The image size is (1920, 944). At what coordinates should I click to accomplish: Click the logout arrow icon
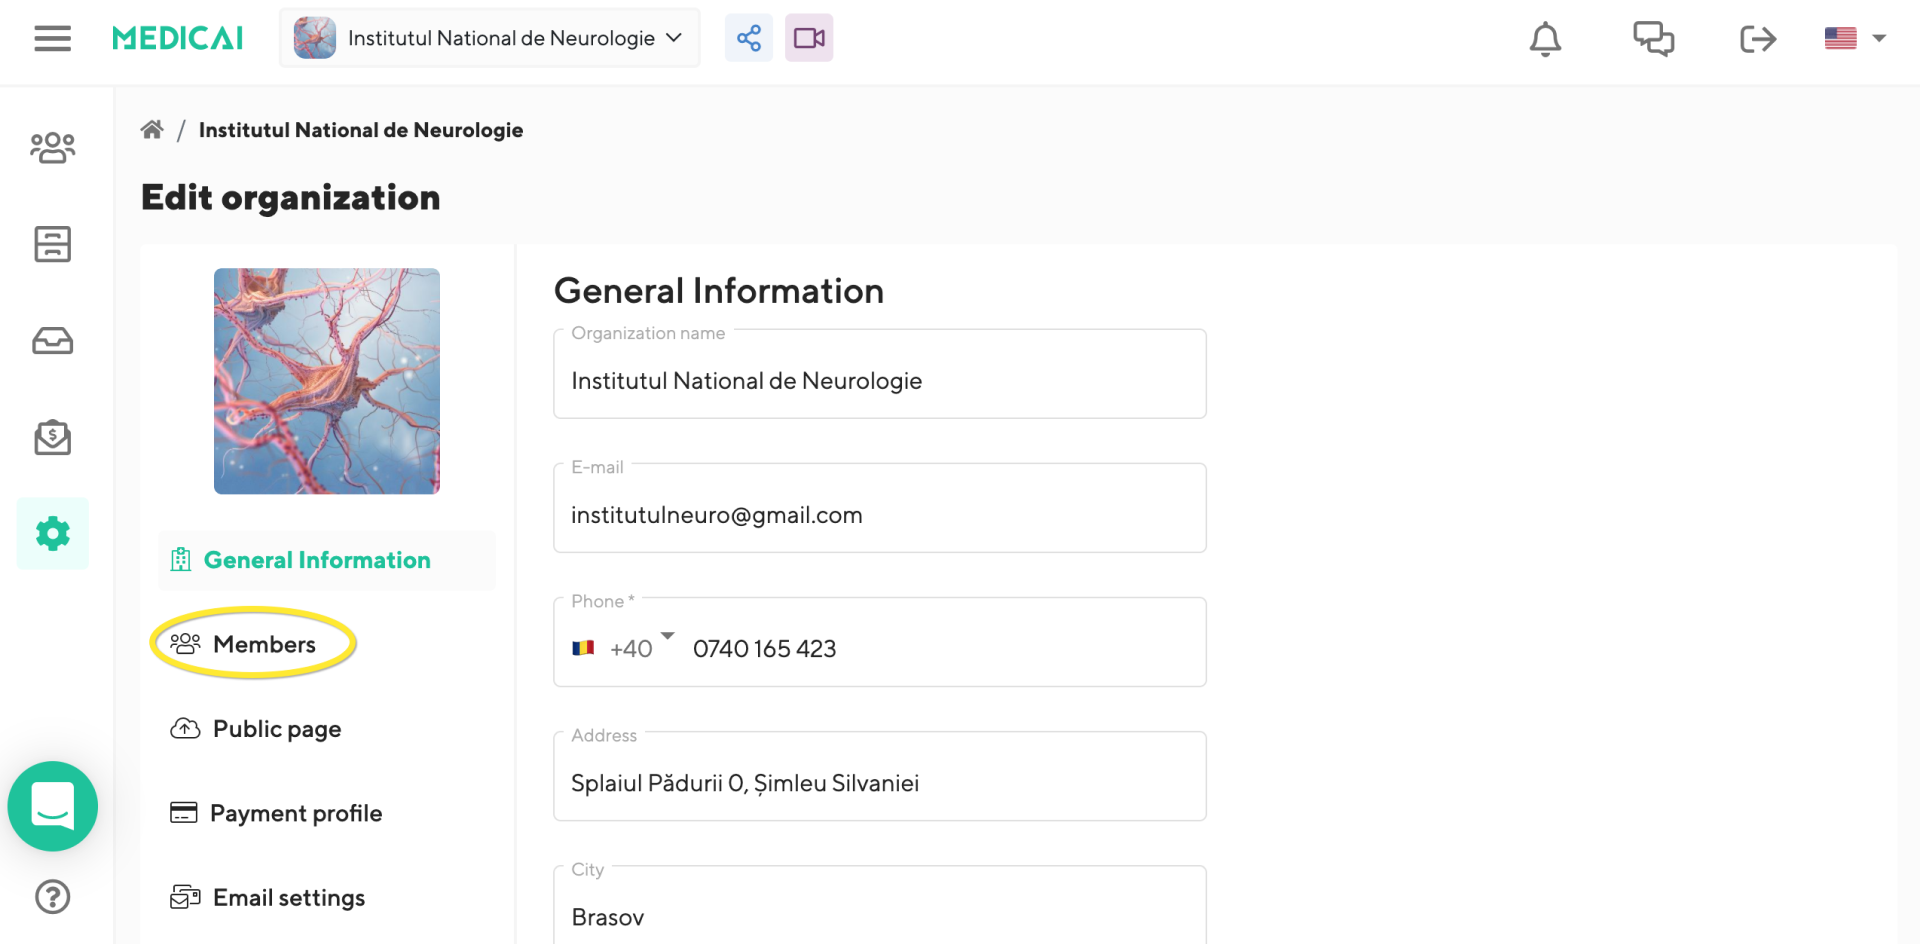coord(1757,39)
